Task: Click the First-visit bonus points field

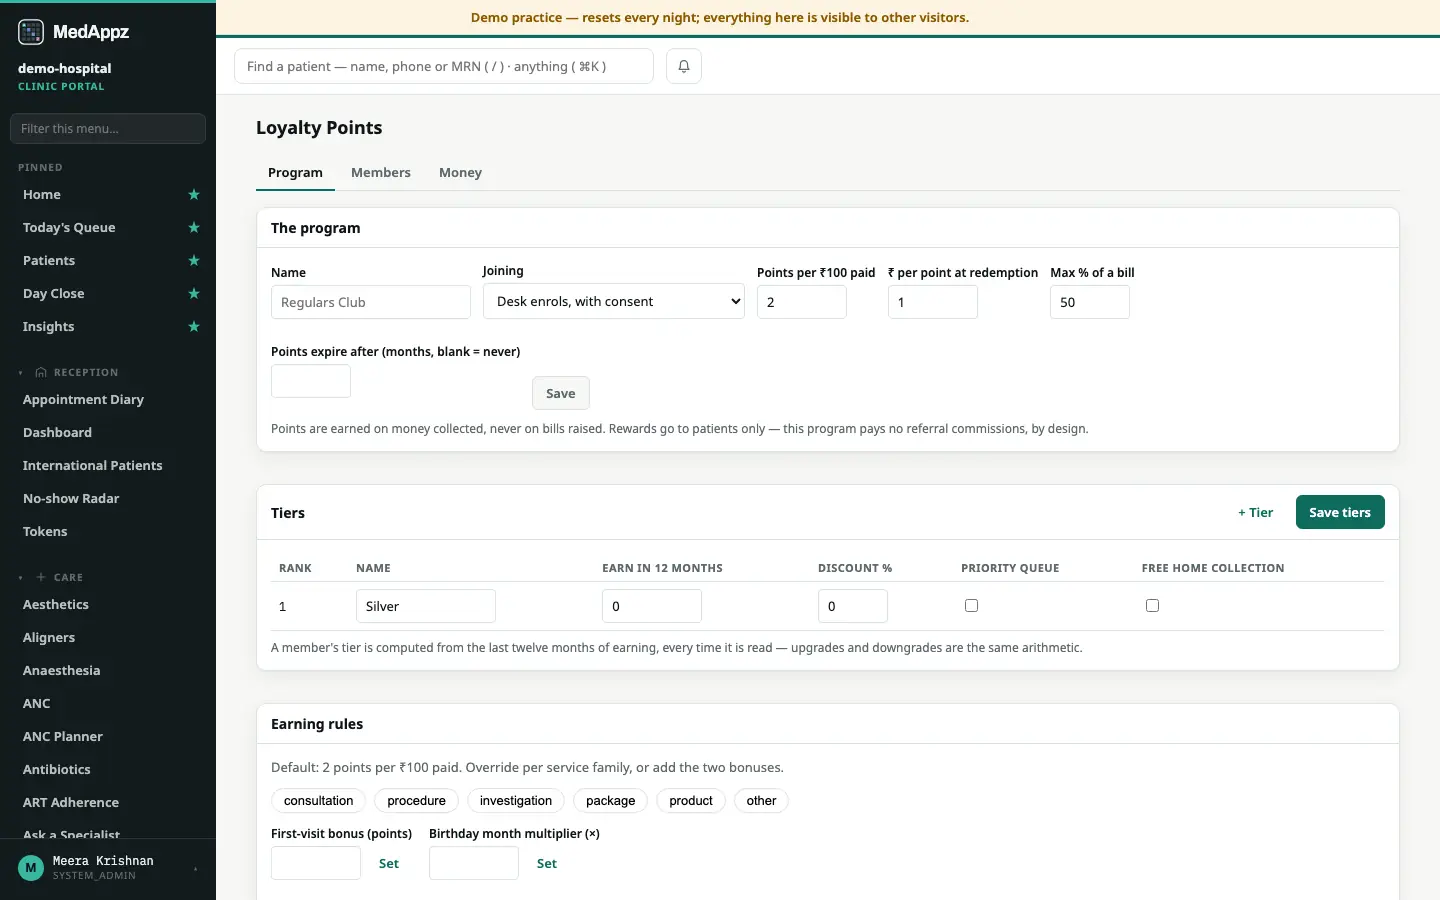Action: (316, 863)
